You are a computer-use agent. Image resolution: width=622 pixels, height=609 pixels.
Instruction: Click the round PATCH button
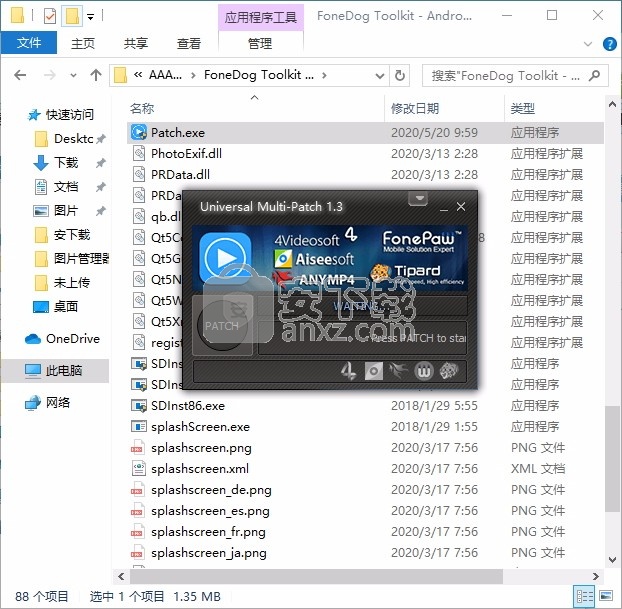click(x=222, y=326)
